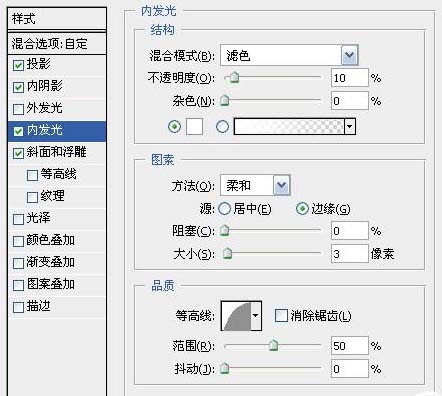Select 混合选项:自定 in the styles list
This screenshot has height=396, width=442.
[x=57, y=44]
